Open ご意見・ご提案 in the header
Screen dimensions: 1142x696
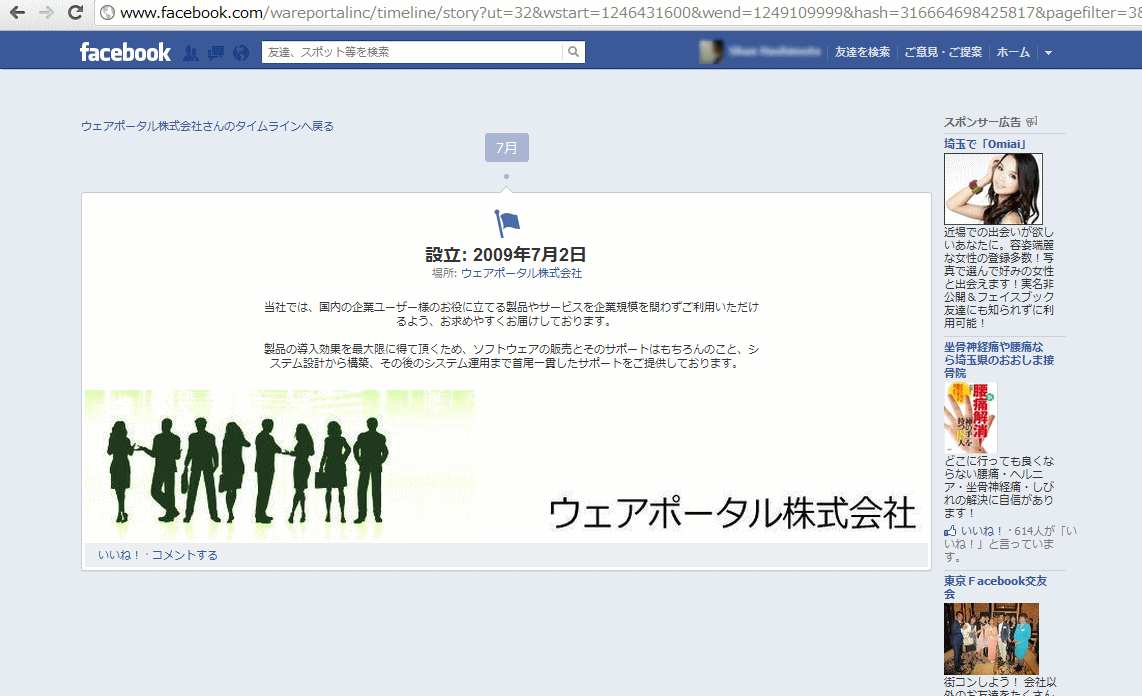943,52
